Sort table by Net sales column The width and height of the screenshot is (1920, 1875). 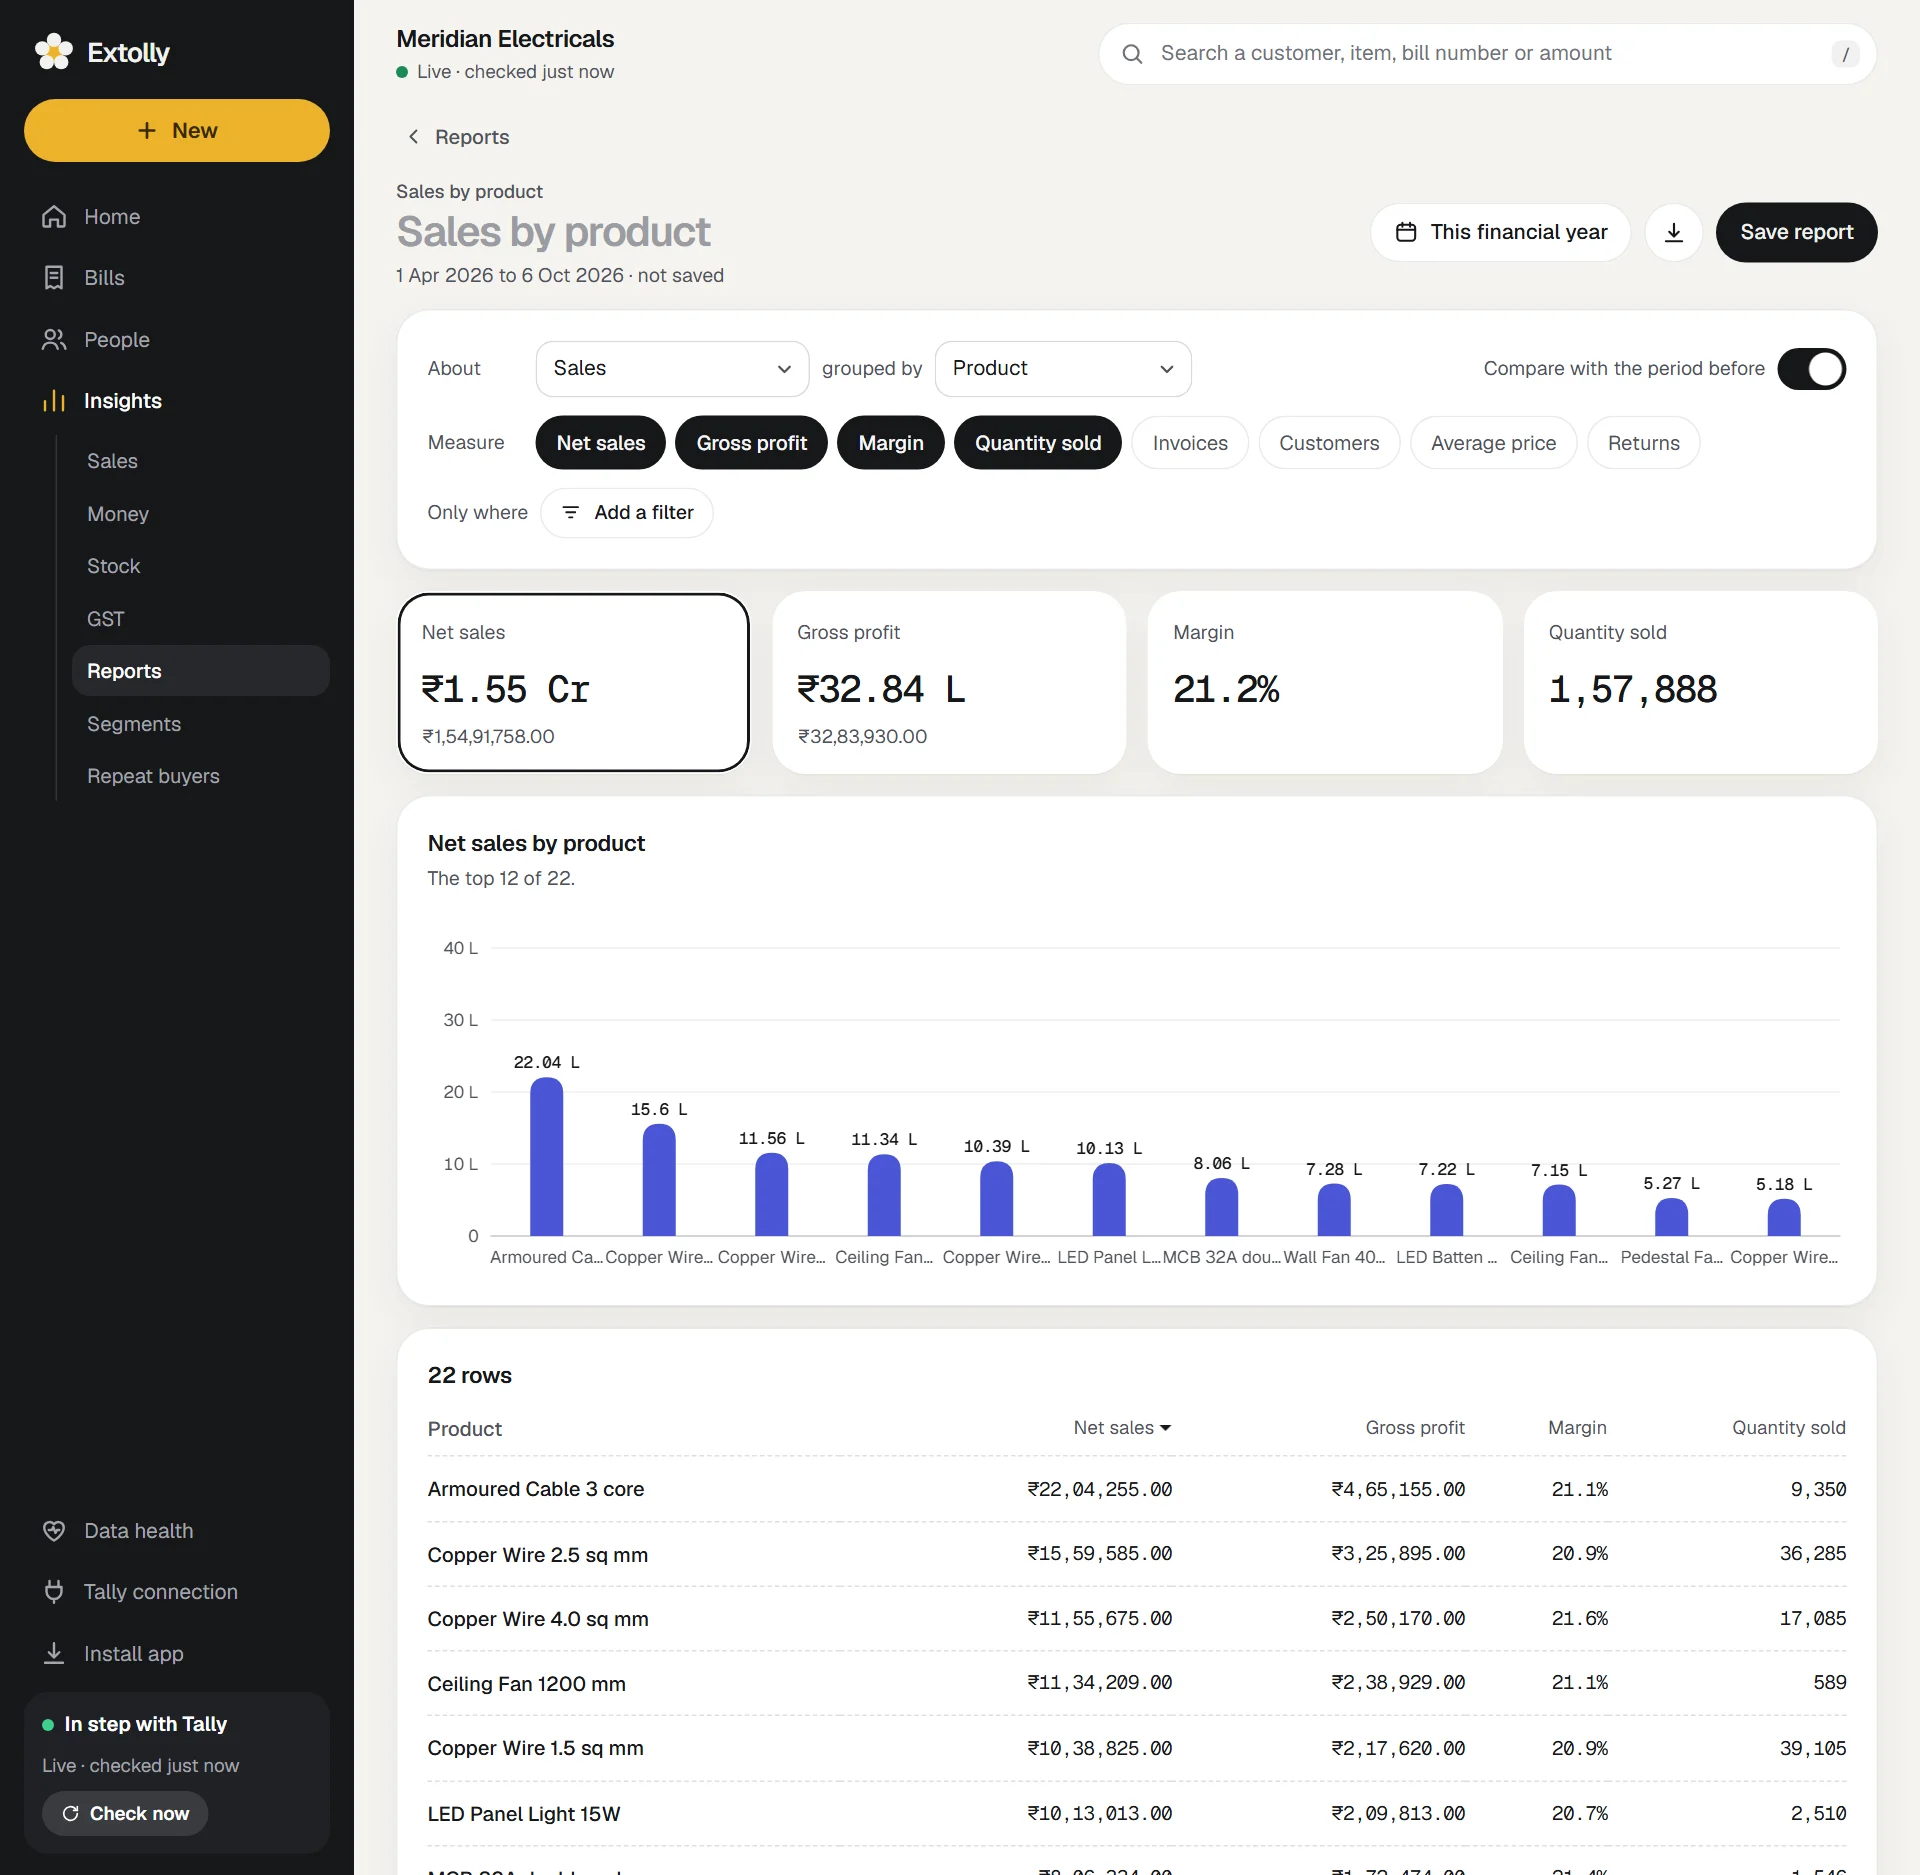pos(1121,1428)
